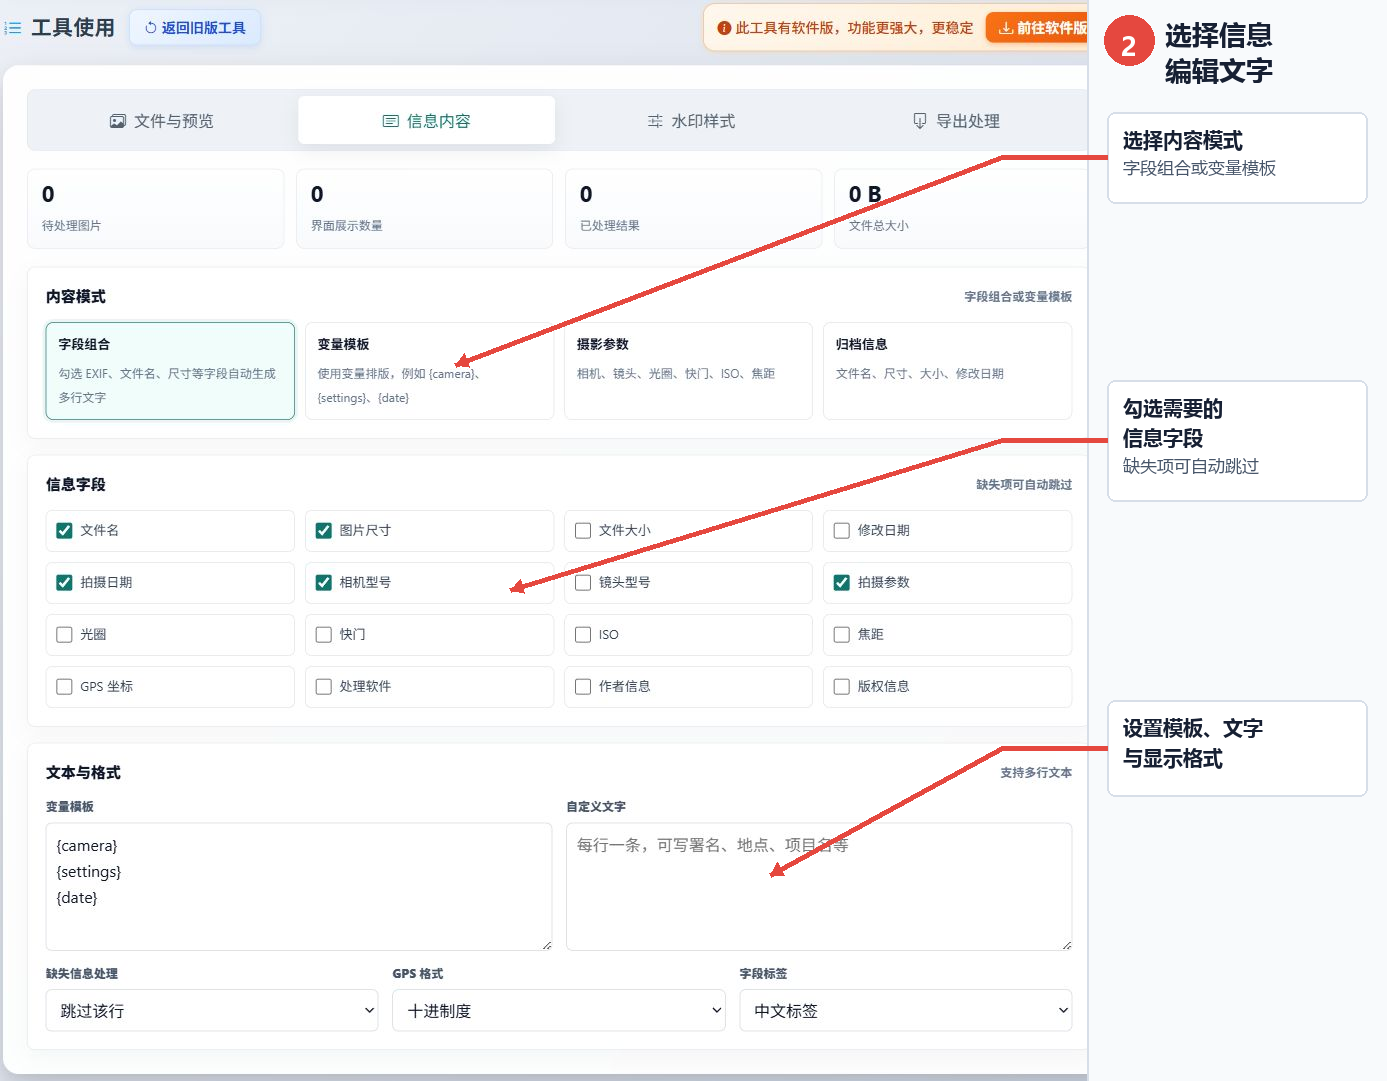1387x1081 pixels.
Task: Switch to the 信息内容 tab
Action: [x=427, y=121]
